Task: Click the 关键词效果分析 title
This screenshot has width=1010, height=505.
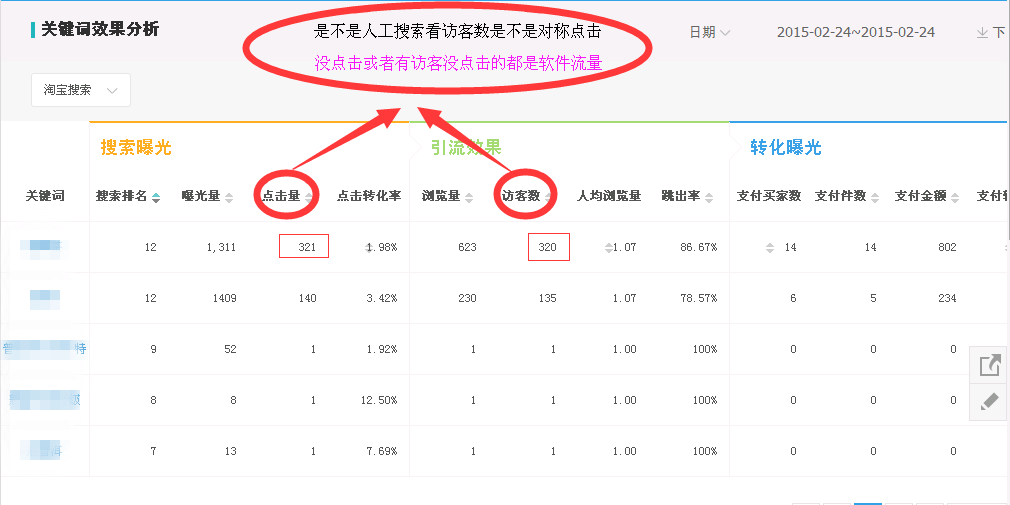Action: (x=100, y=29)
